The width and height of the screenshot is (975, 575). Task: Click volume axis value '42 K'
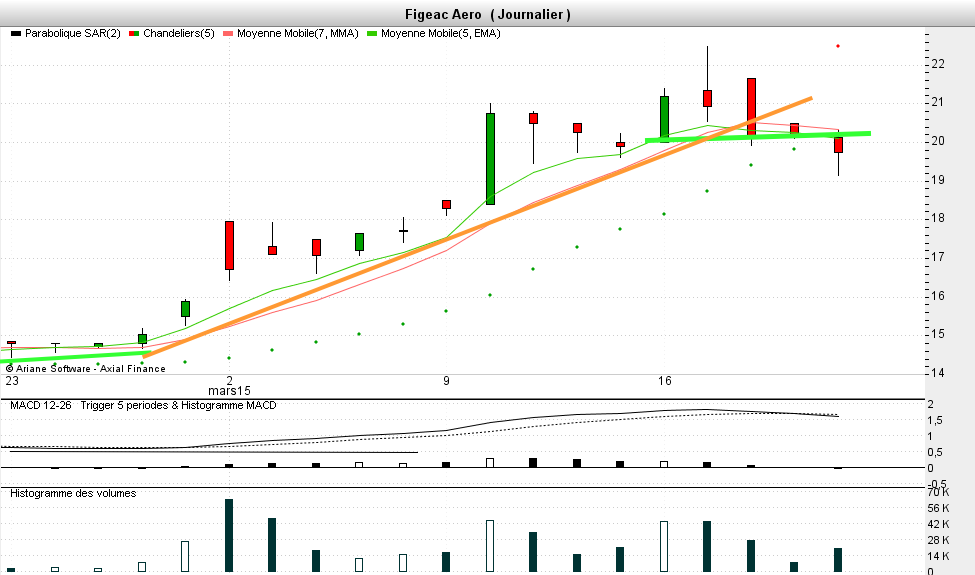point(938,525)
